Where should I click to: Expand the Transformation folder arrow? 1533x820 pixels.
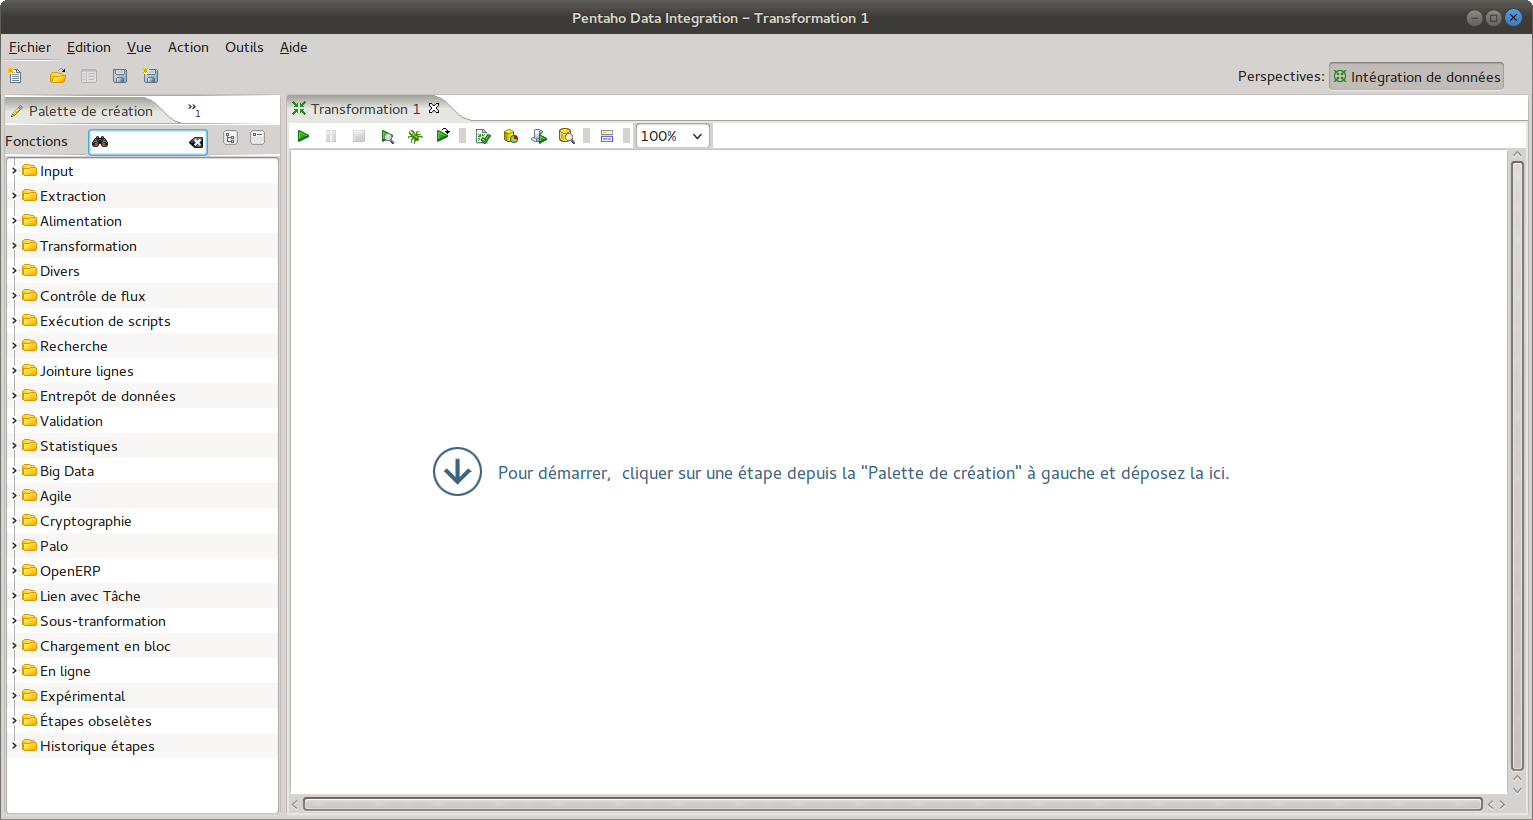pos(14,246)
